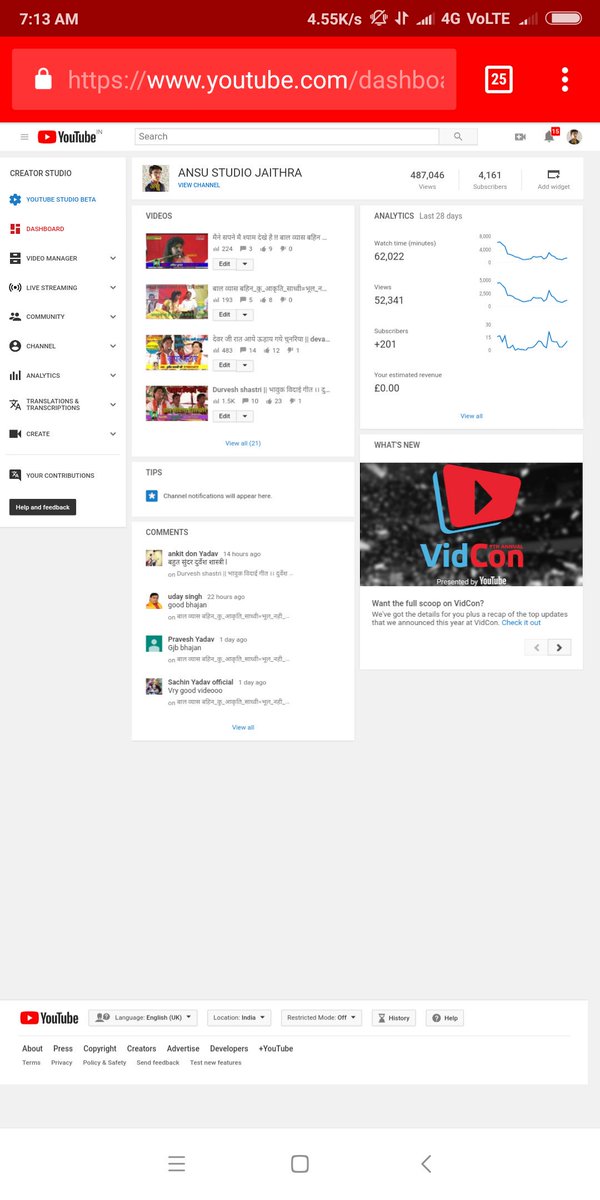Expand the Create sidebar section

click(112, 434)
